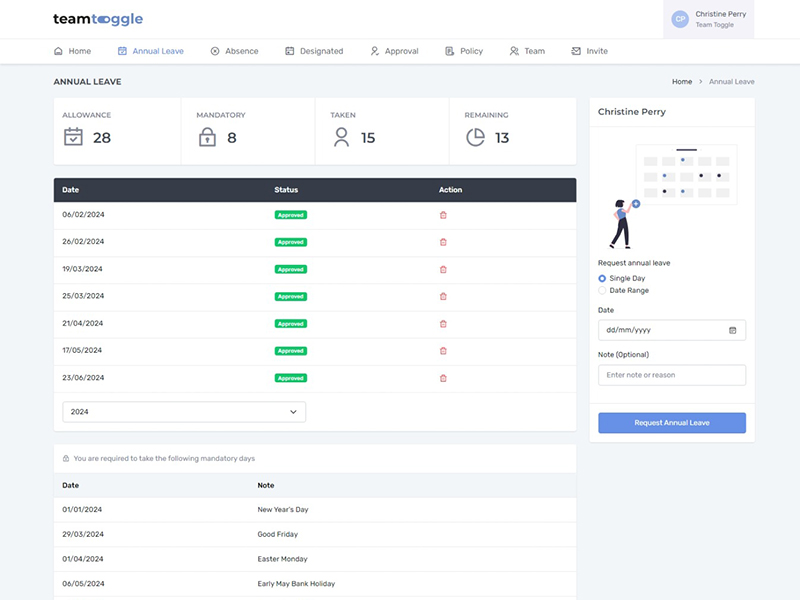Delete the 26/02/2024 leave entry
Image resolution: width=800 pixels, height=600 pixels.
pos(443,242)
